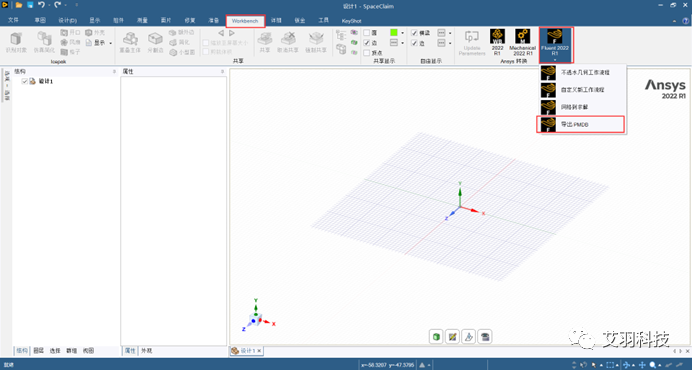Switch to the 设计 (Design) ribbon tab
Image resolution: width=692 pixels, height=370 pixels.
coord(68,20)
